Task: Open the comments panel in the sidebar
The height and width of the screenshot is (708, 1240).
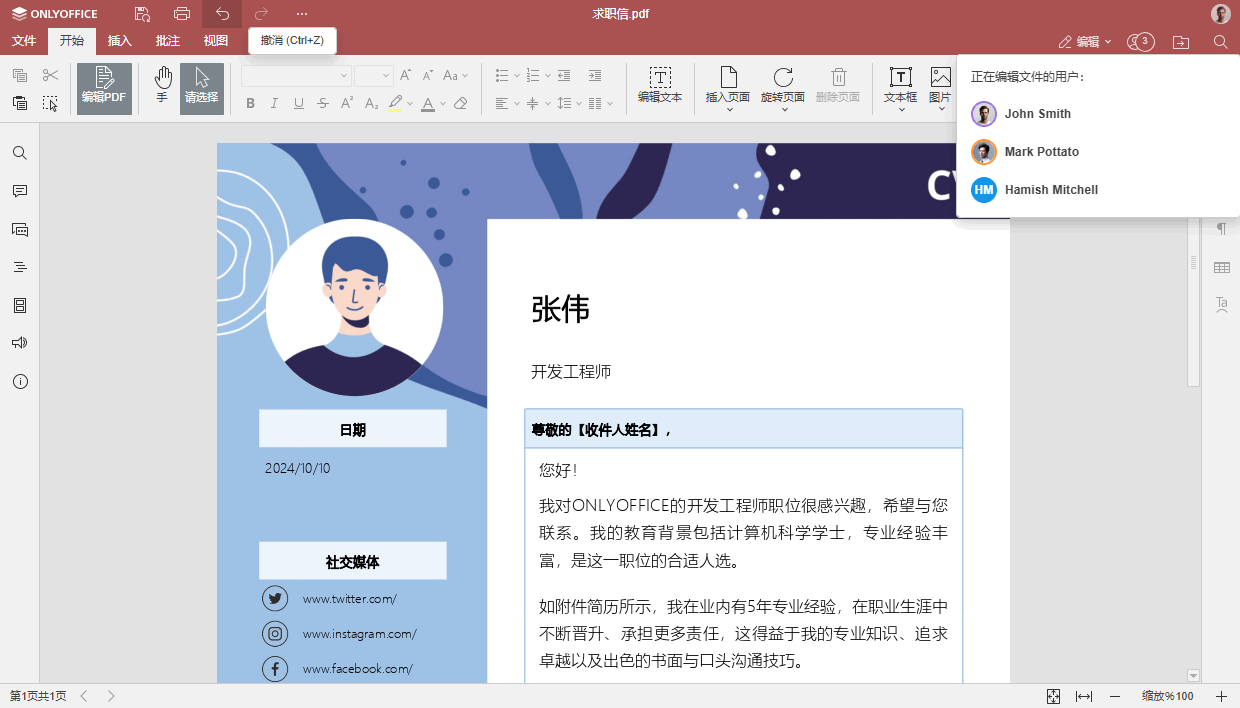Action: point(19,191)
